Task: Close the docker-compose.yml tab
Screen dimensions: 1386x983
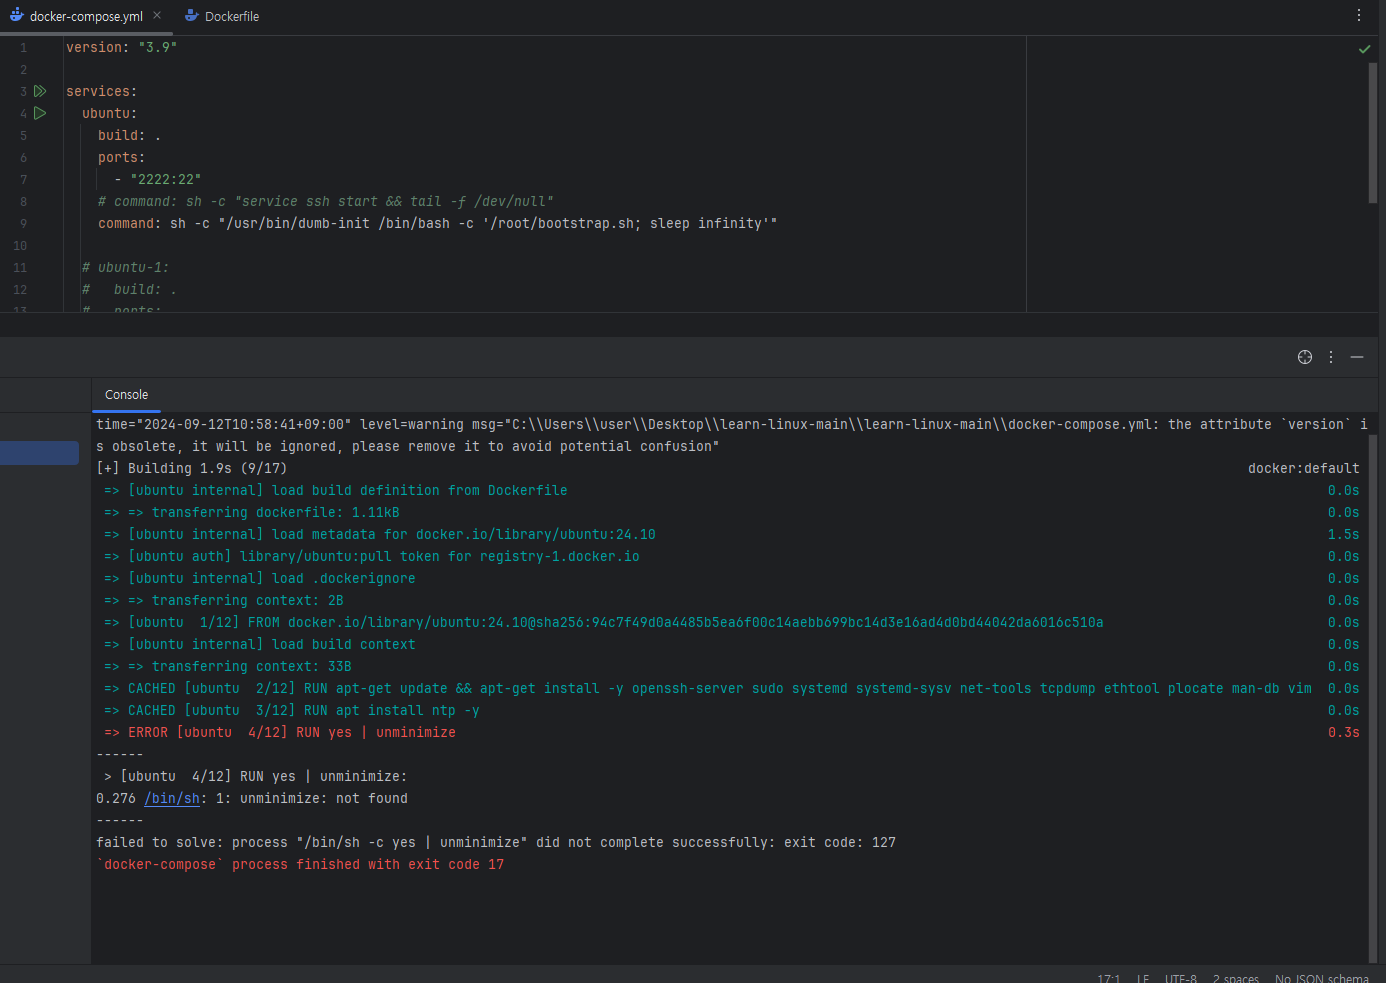Action: 157,16
